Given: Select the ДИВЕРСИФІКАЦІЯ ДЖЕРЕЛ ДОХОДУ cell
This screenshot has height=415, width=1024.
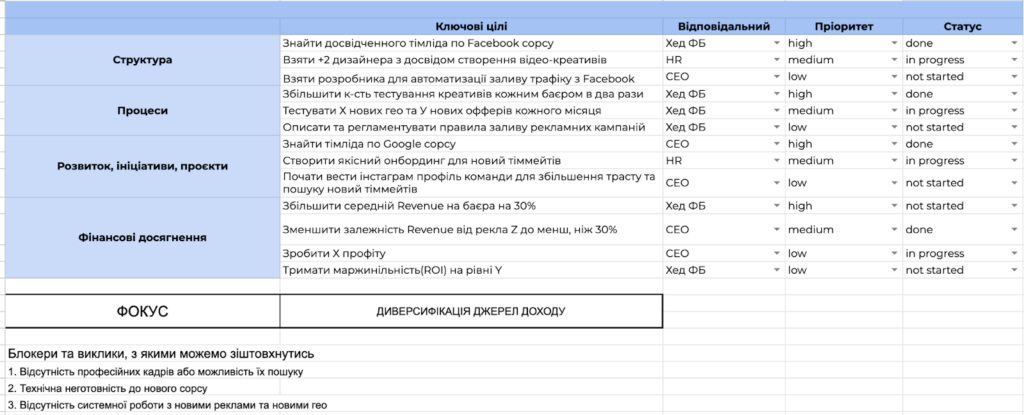Looking at the screenshot, I should (470, 311).
